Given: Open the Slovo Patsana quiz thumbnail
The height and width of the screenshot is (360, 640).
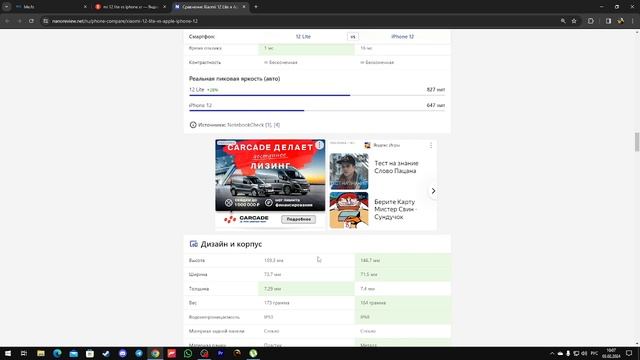Looking at the screenshot, I should (x=349, y=171).
